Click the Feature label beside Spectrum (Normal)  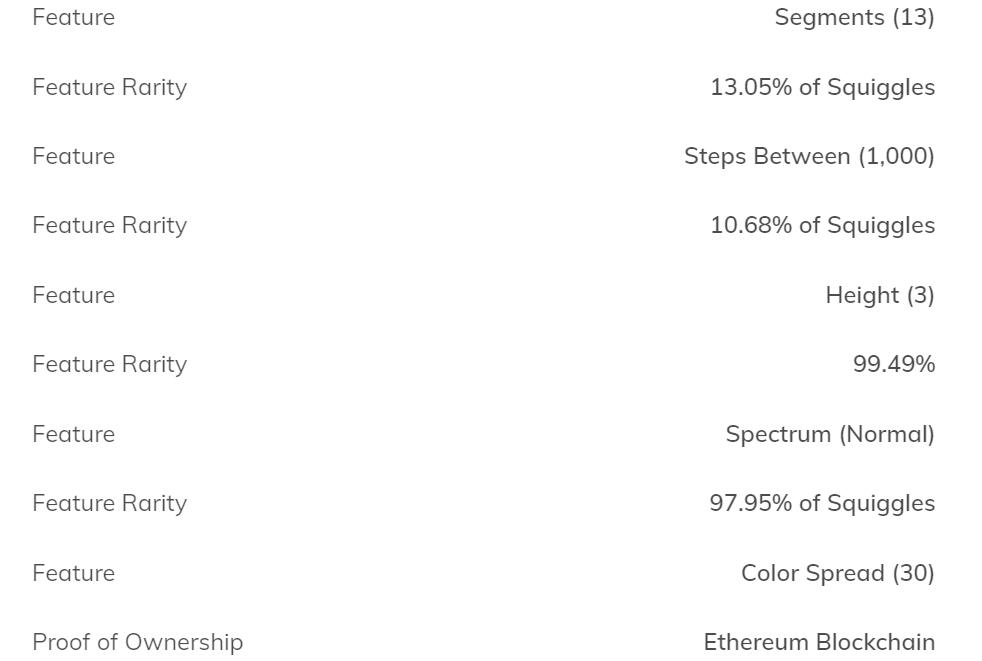[x=73, y=434]
